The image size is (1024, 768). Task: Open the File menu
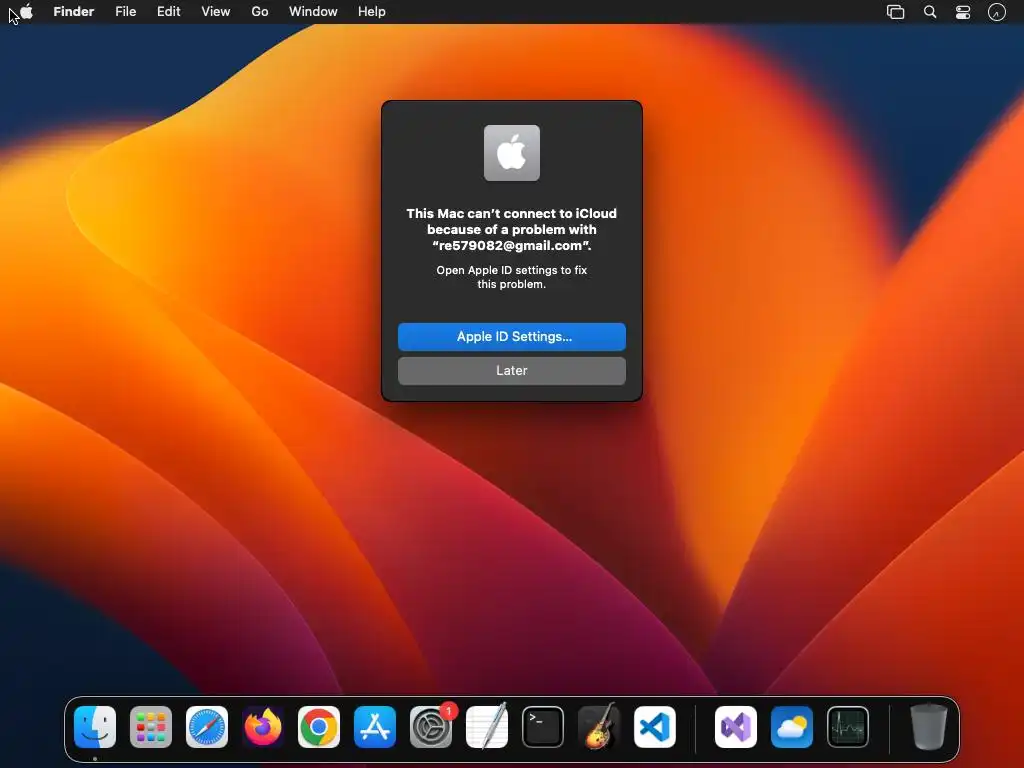click(125, 12)
